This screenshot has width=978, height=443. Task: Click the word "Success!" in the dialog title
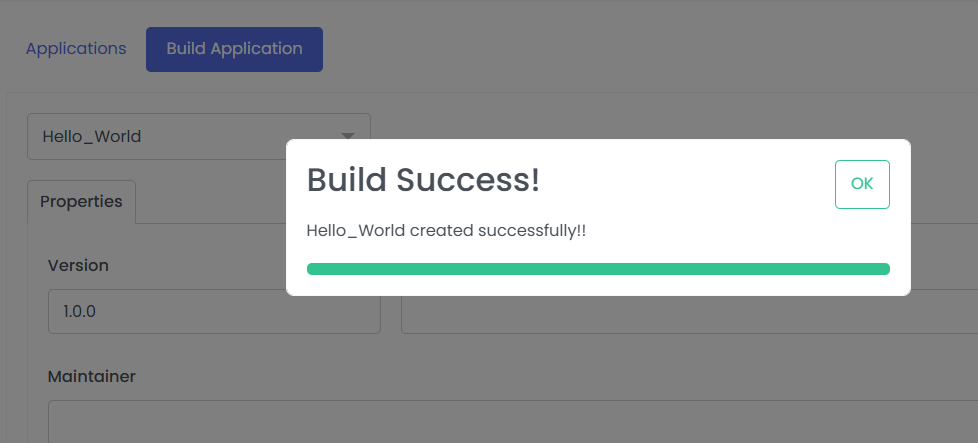[x=468, y=180]
